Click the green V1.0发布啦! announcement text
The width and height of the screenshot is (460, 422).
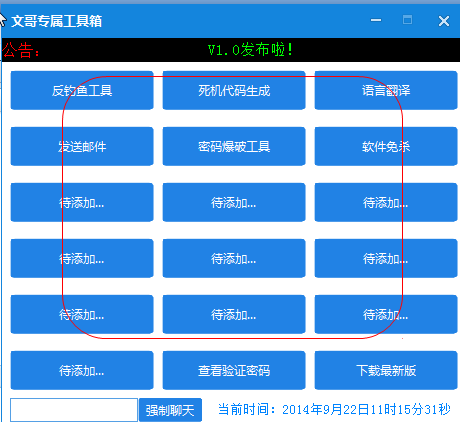(250, 50)
